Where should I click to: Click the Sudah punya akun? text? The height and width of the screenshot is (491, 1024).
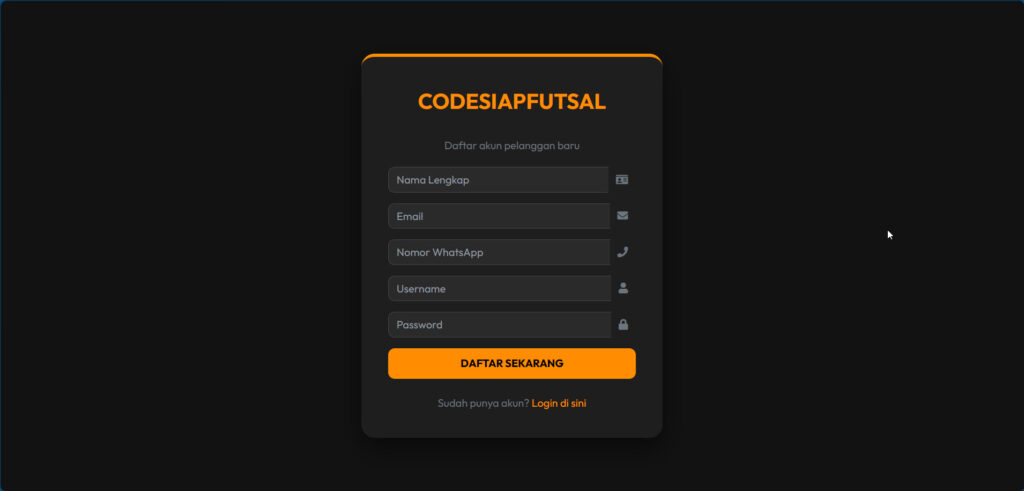tap(483, 404)
